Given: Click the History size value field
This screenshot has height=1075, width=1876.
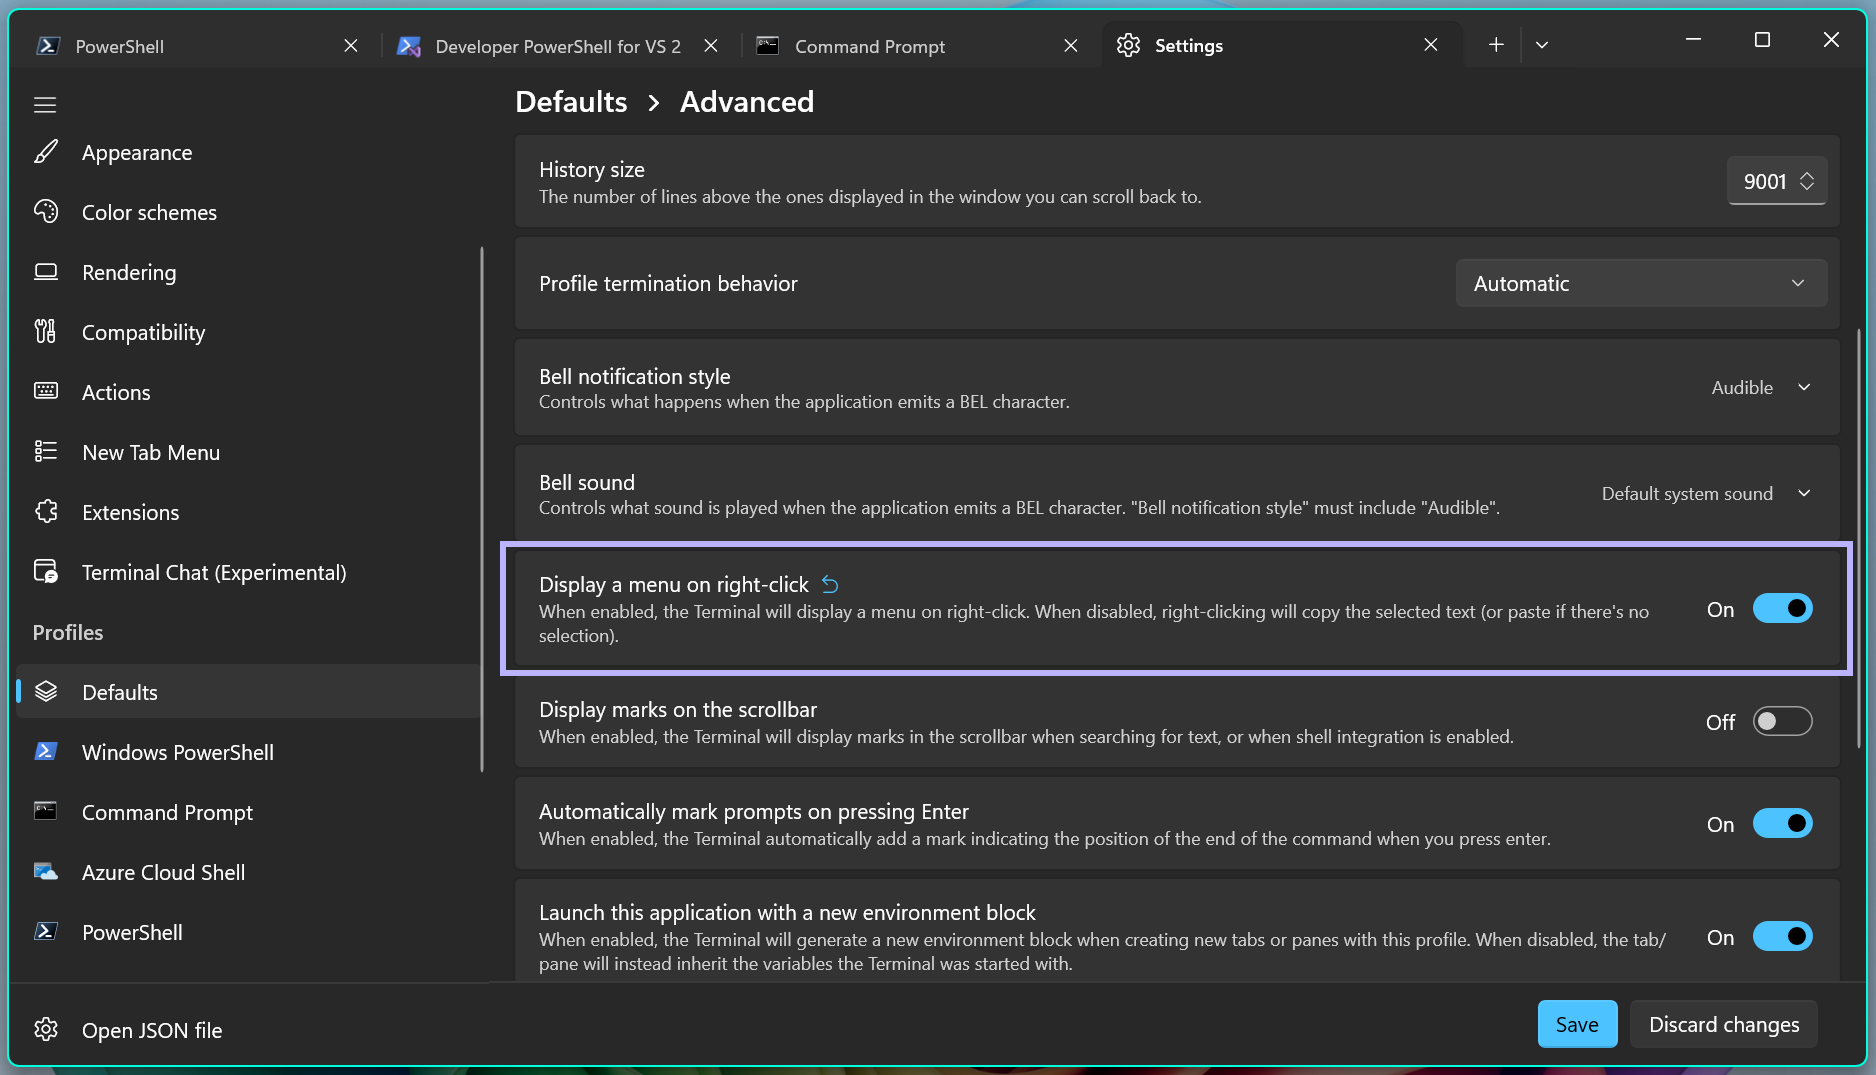Looking at the screenshot, I should (1764, 181).
